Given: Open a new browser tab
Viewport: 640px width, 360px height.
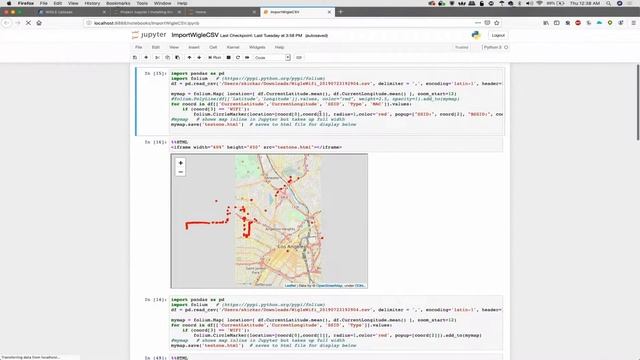Looking at the screenshot, I should click(x=341, y=12).
